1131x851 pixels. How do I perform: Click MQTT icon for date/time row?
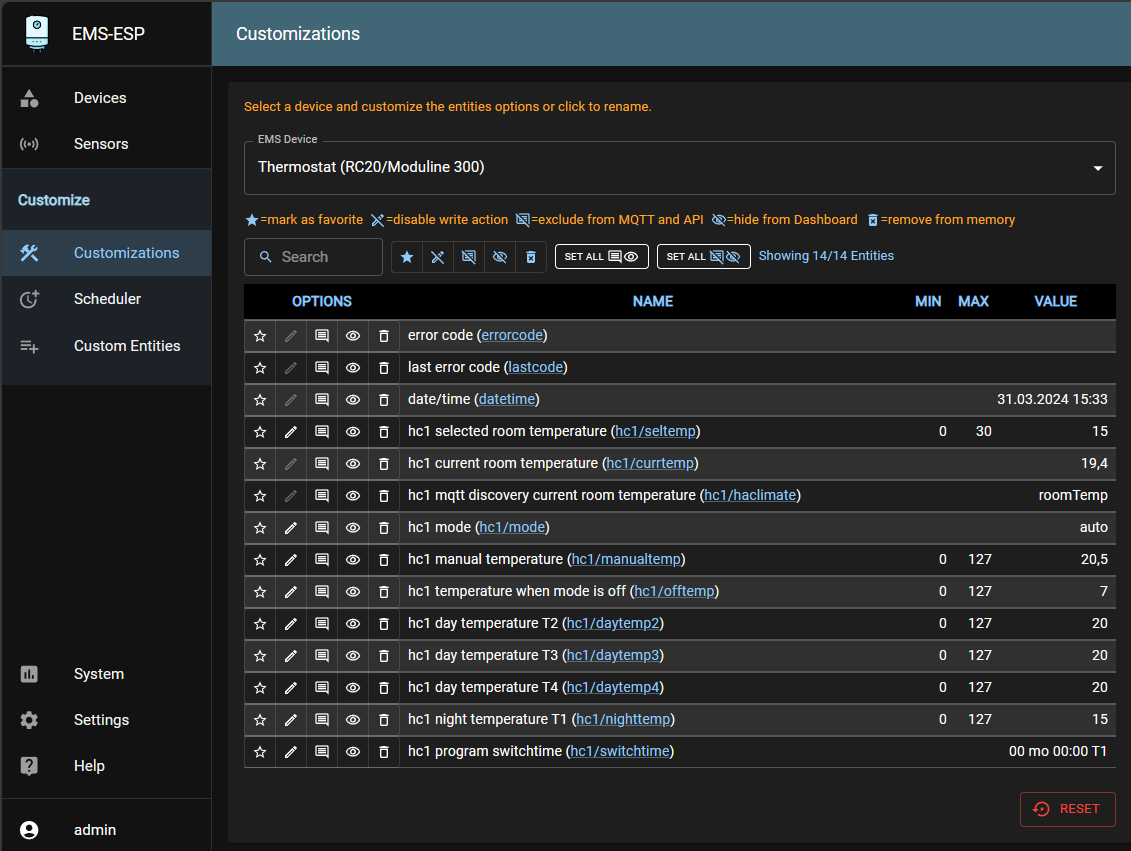point(322,400)
